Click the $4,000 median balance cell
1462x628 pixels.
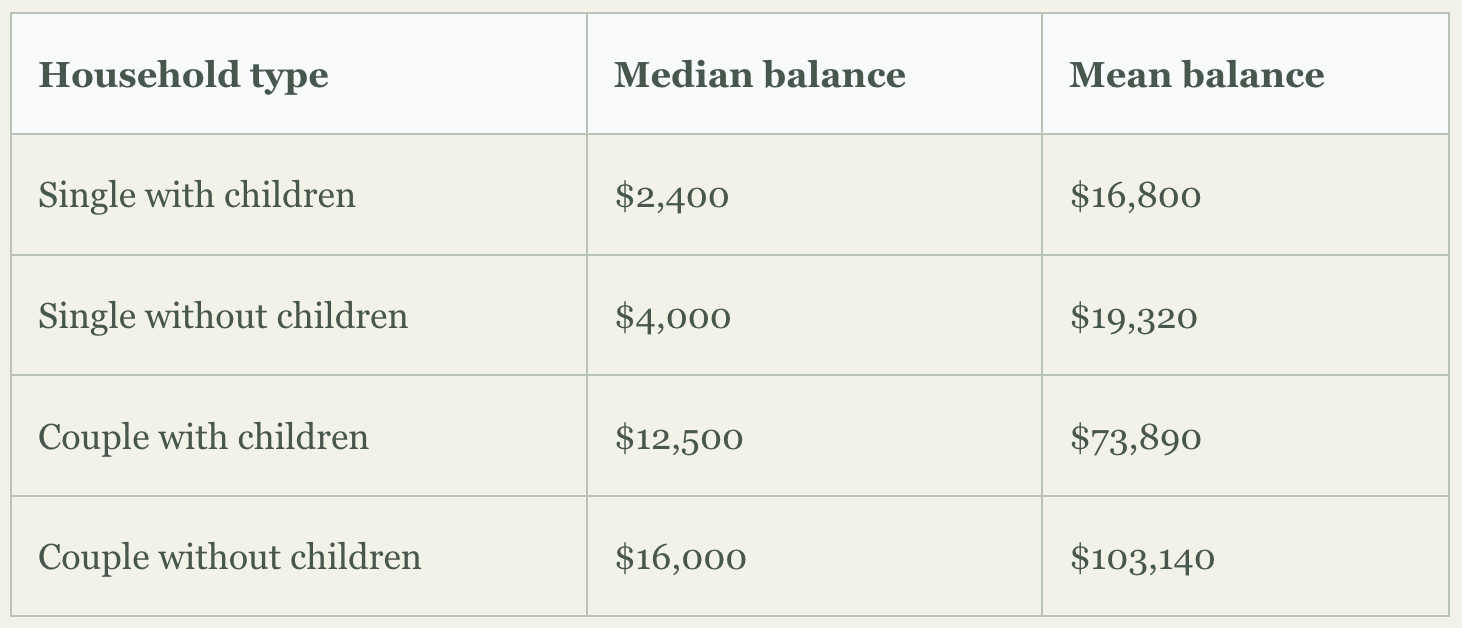tap(814, 316)
